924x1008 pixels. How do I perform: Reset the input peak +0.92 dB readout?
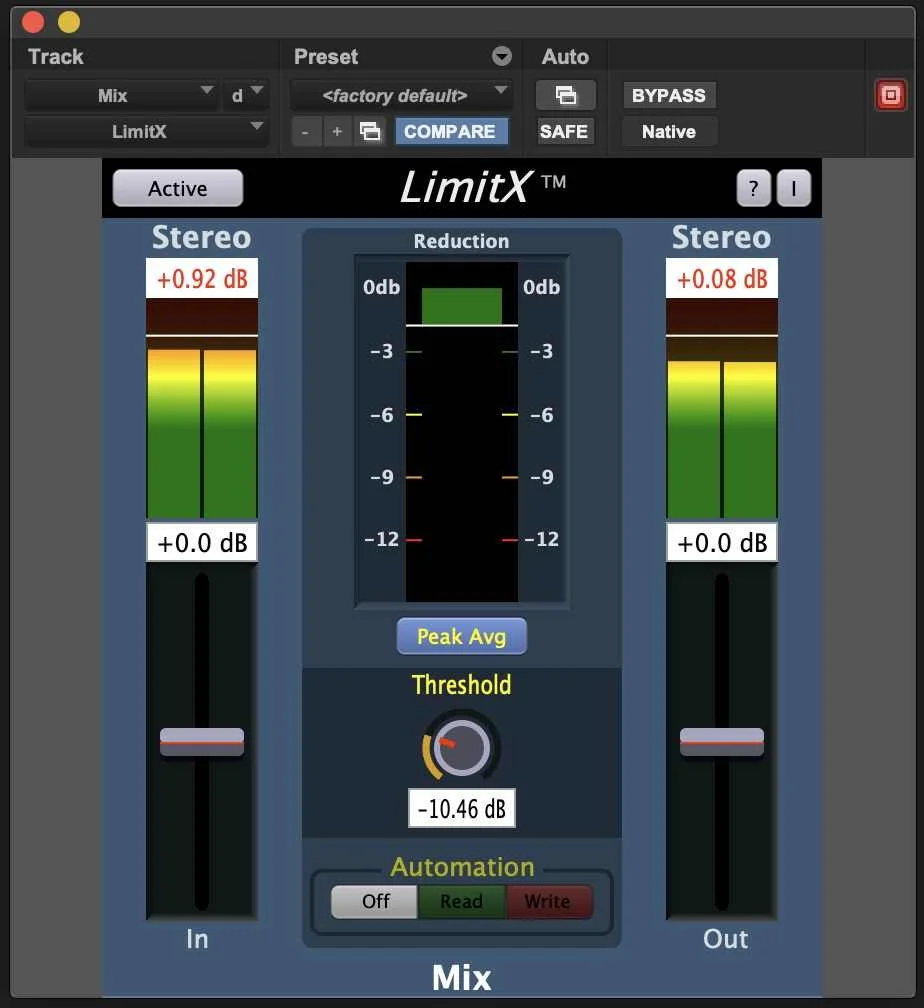pyautogui.click(x=202, y=278)
